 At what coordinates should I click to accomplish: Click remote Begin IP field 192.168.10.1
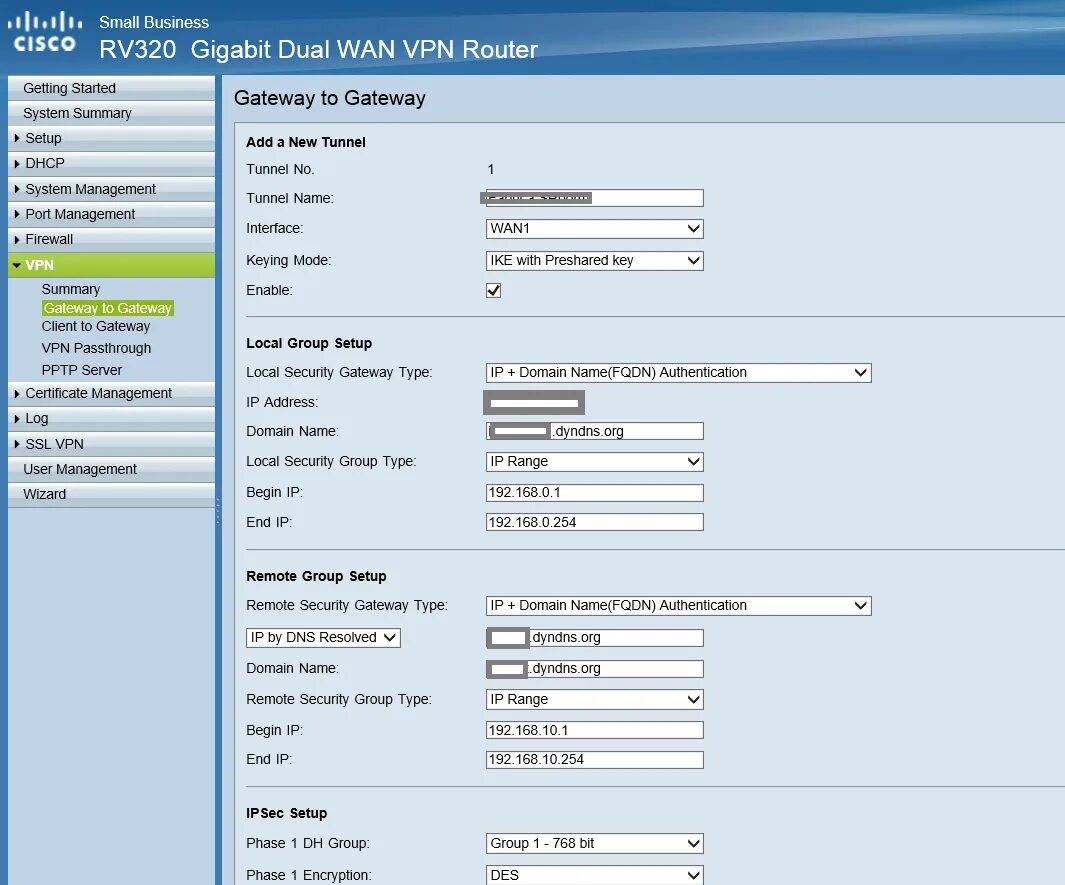(594, 731)
